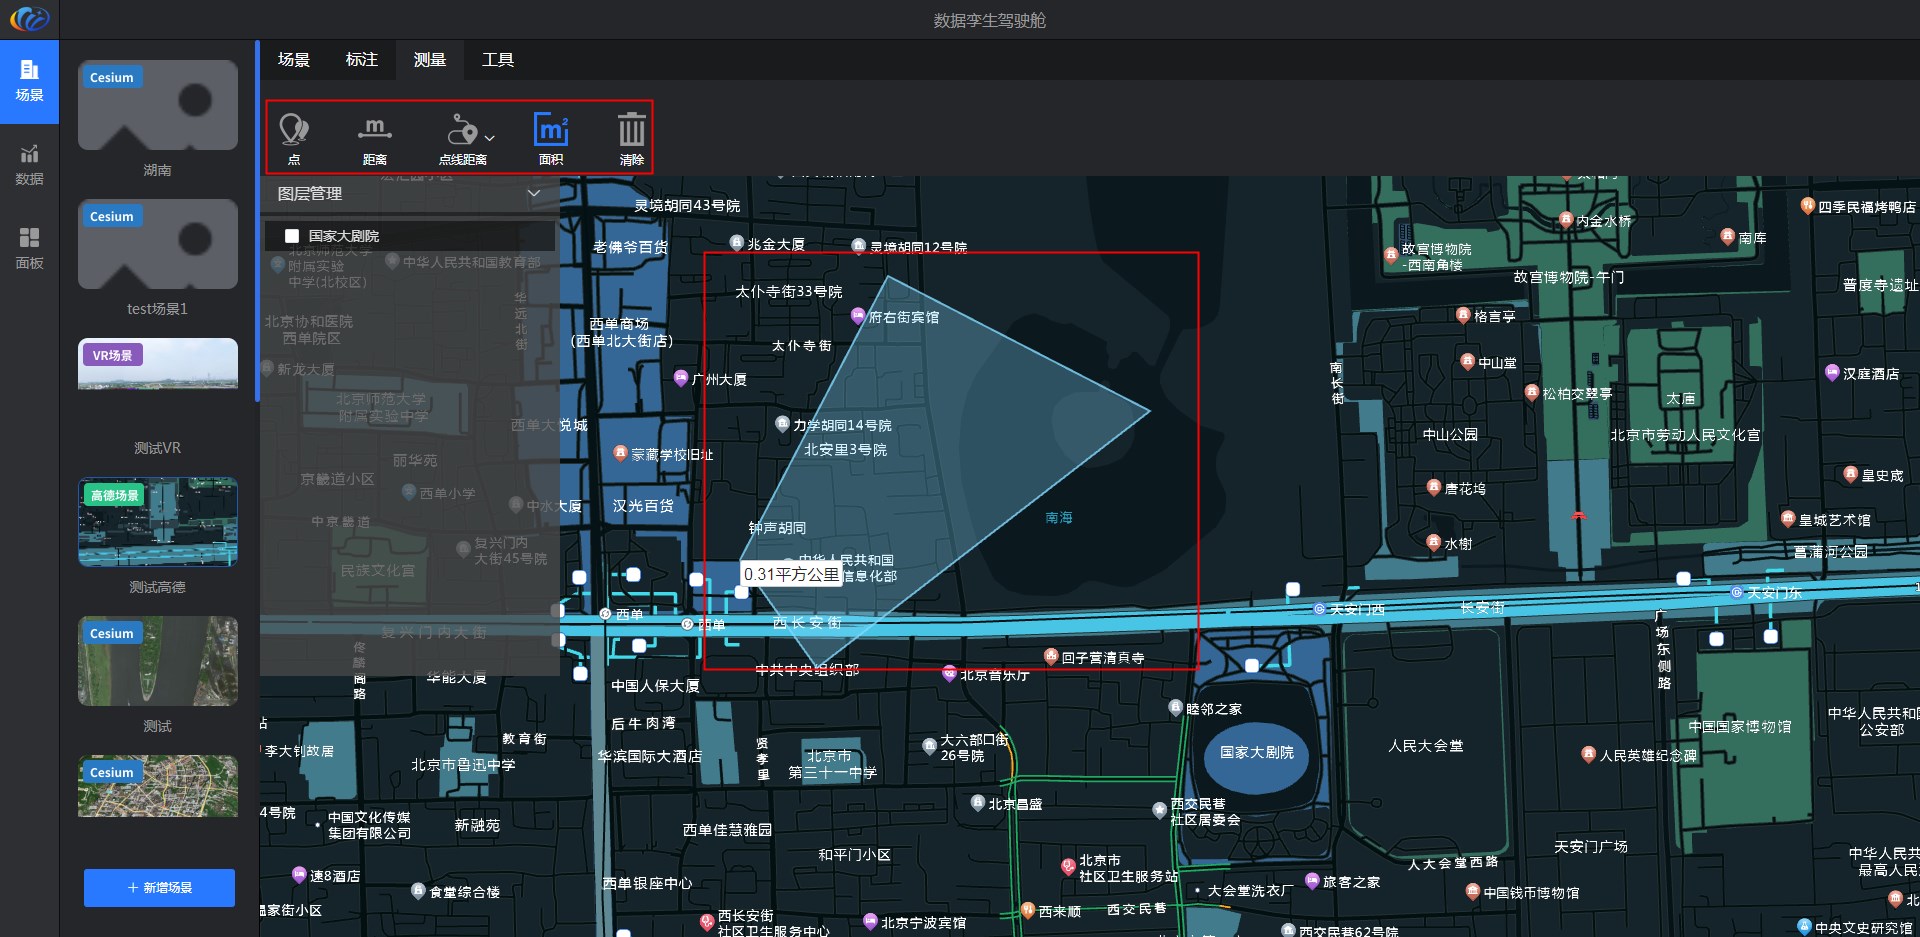Open the 湖南 scene thumbnail
Screen dimensions: 1920x937
click(x=158, y=105)
